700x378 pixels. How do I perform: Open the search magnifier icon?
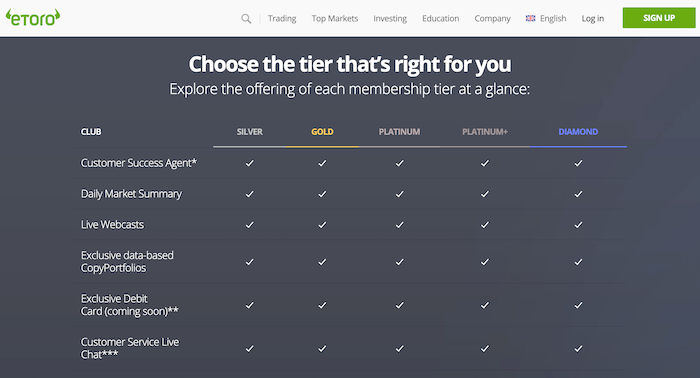pos(246,19)
